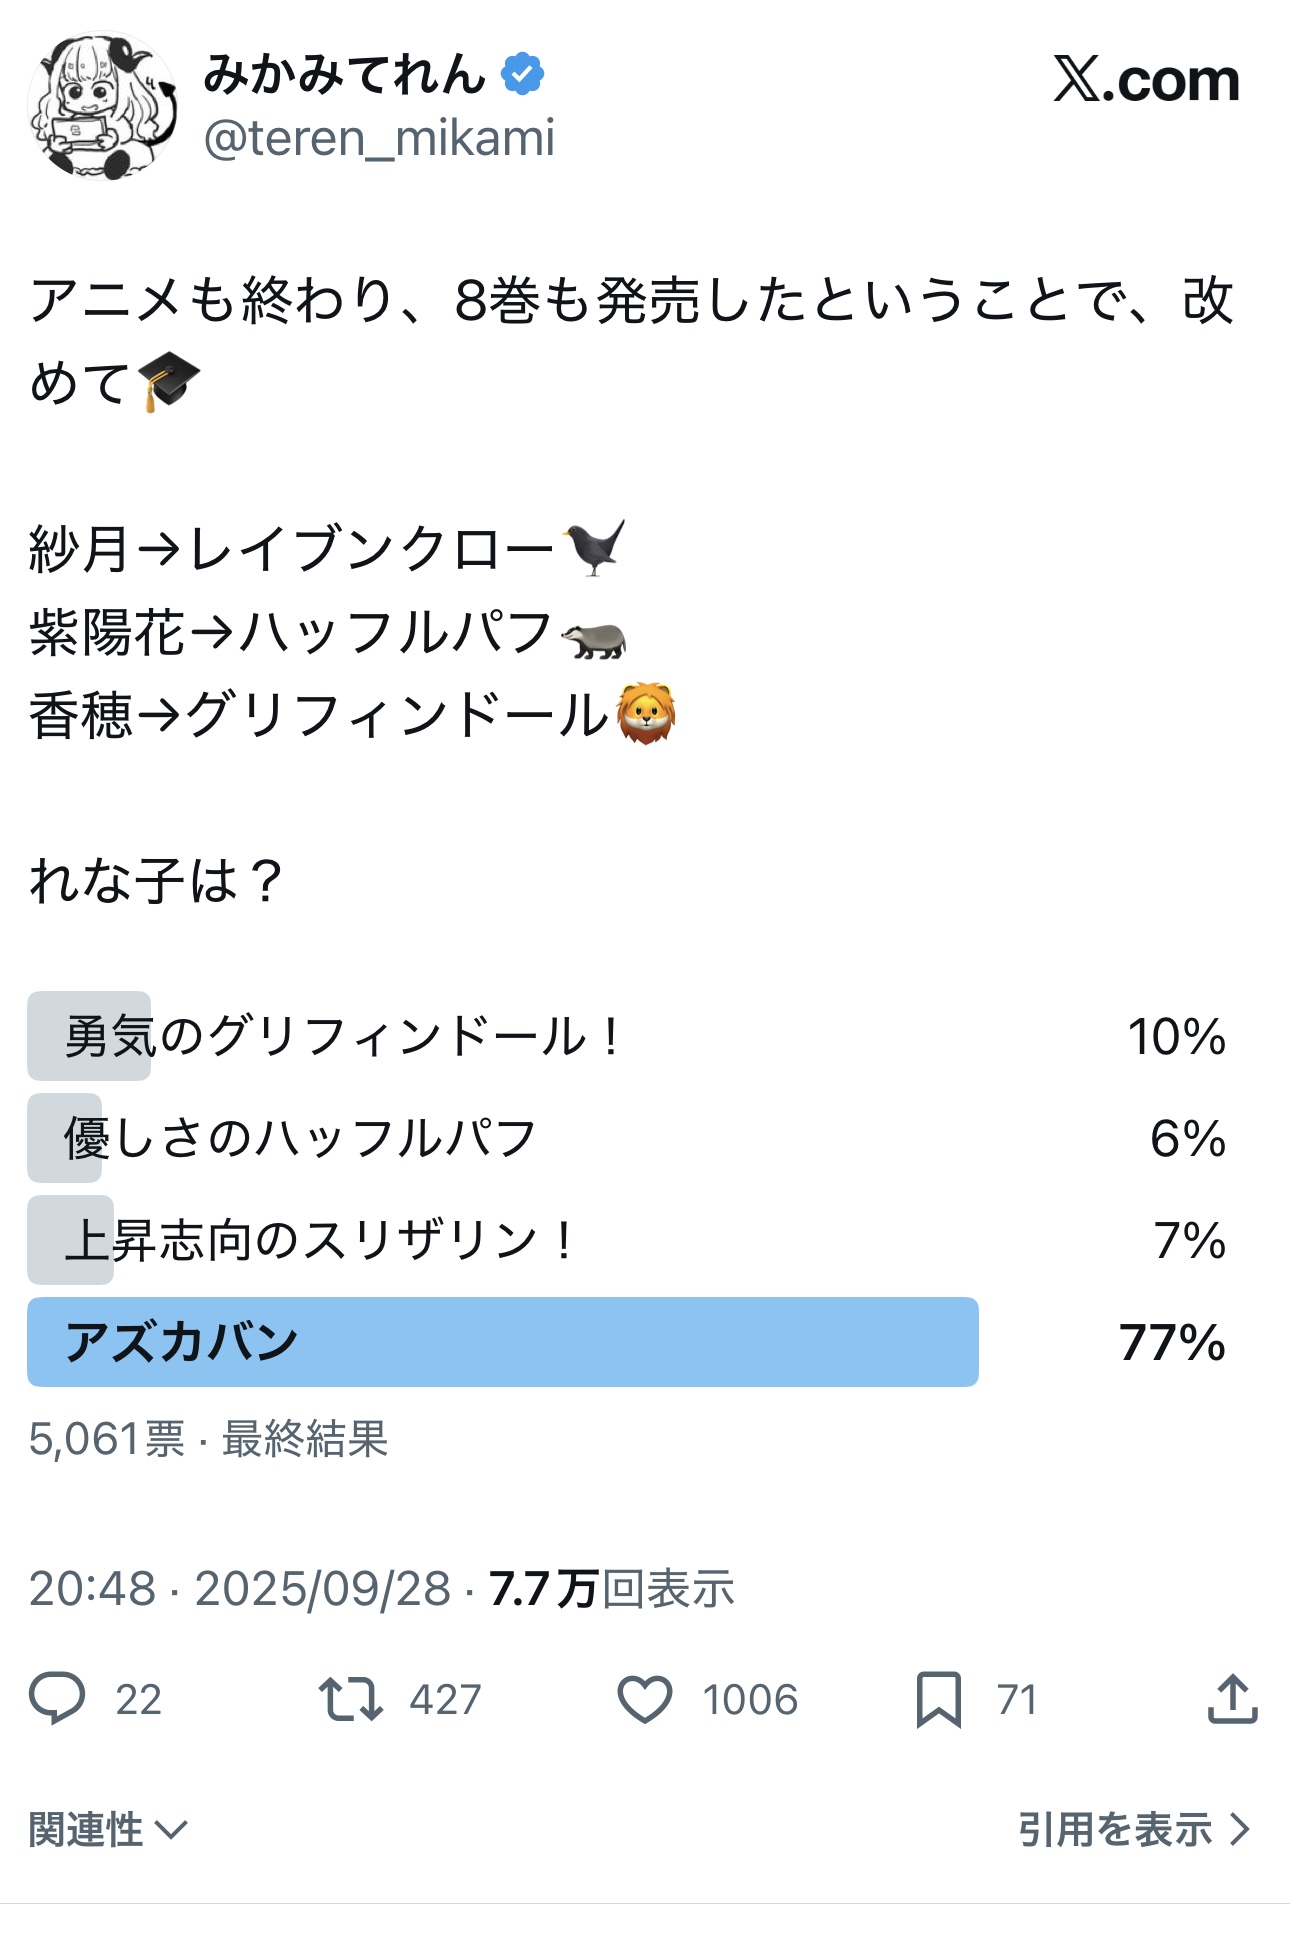Open the share upload icon

tap(1232, 1698)
